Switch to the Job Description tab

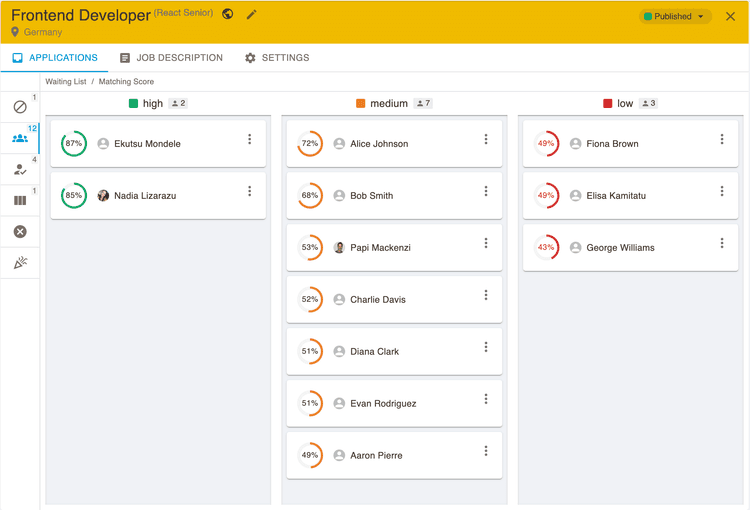point(171,58)
